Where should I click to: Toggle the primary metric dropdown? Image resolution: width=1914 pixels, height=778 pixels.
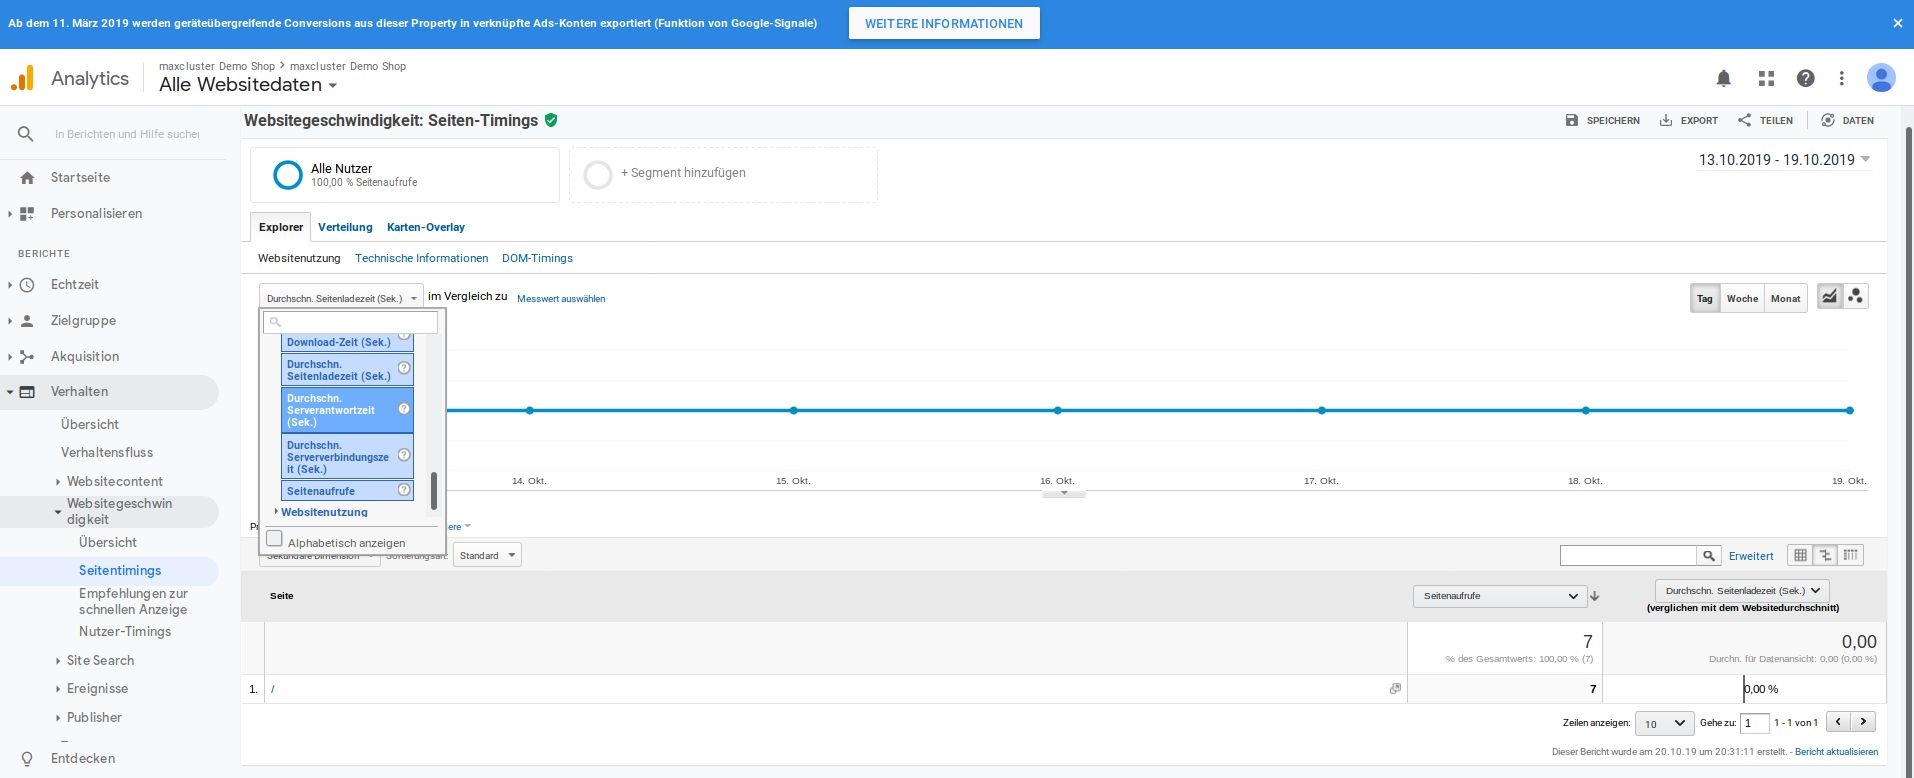341,298
